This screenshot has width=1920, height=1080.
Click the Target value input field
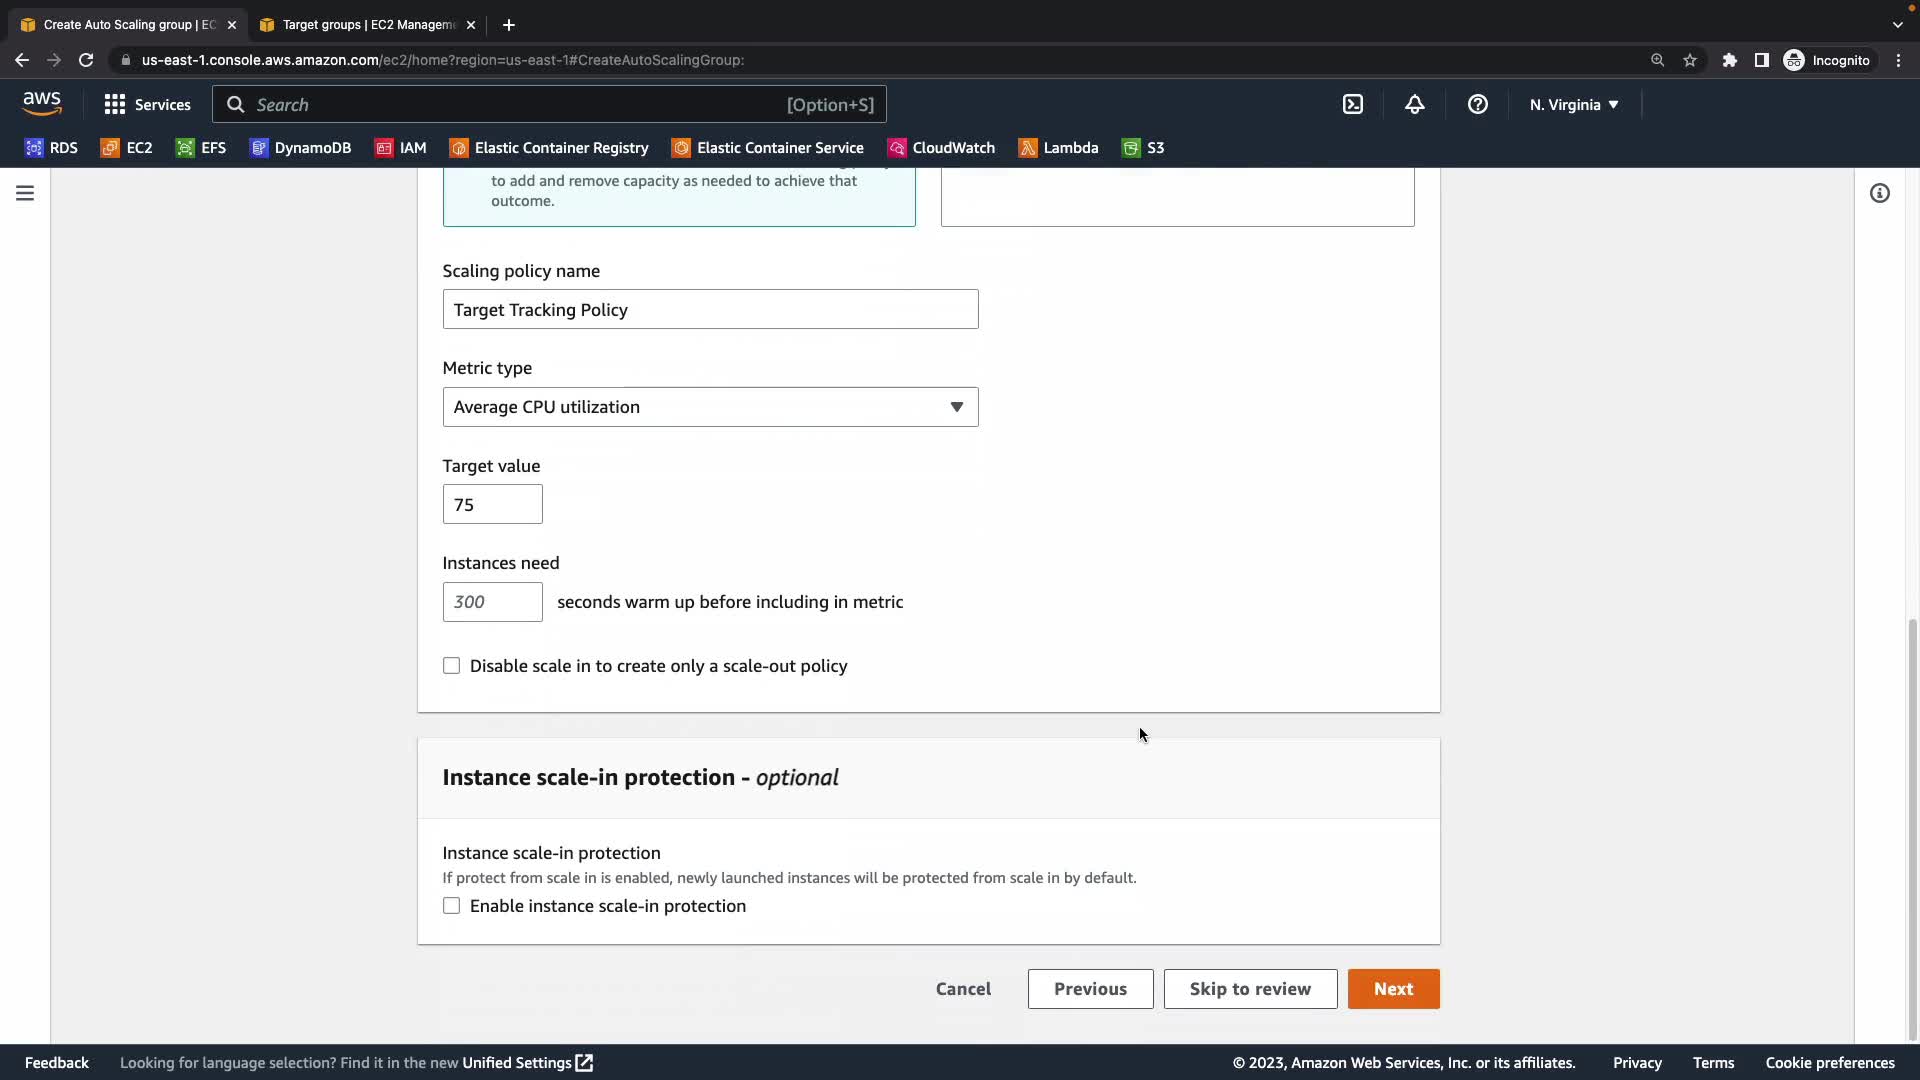click(x=492, y=505)
